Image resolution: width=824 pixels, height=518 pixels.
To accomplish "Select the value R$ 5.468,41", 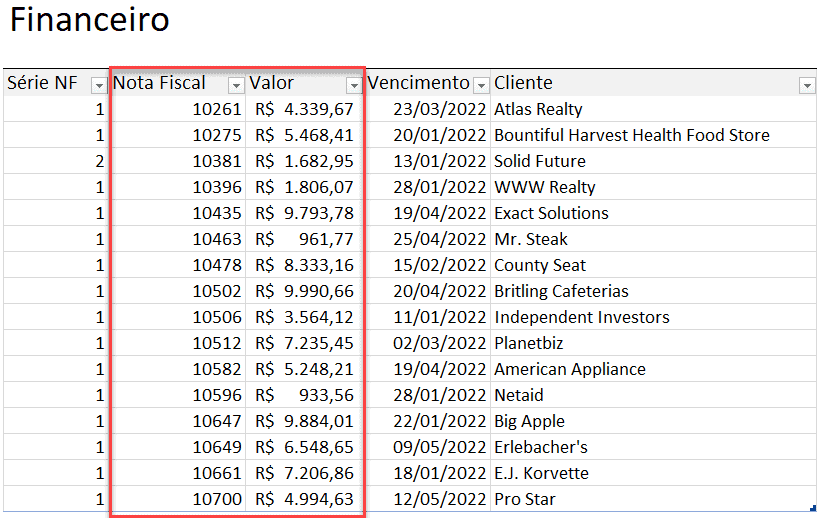I will (304, 135).
